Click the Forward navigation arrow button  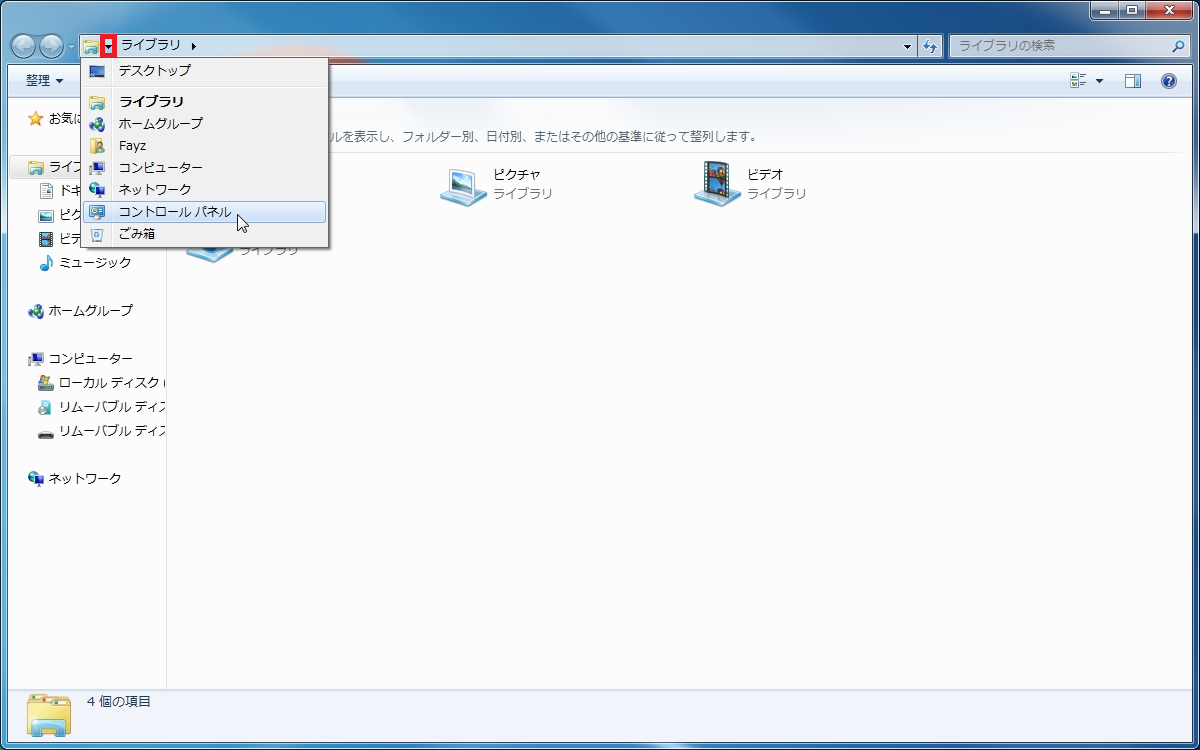(x=51, y=46)
